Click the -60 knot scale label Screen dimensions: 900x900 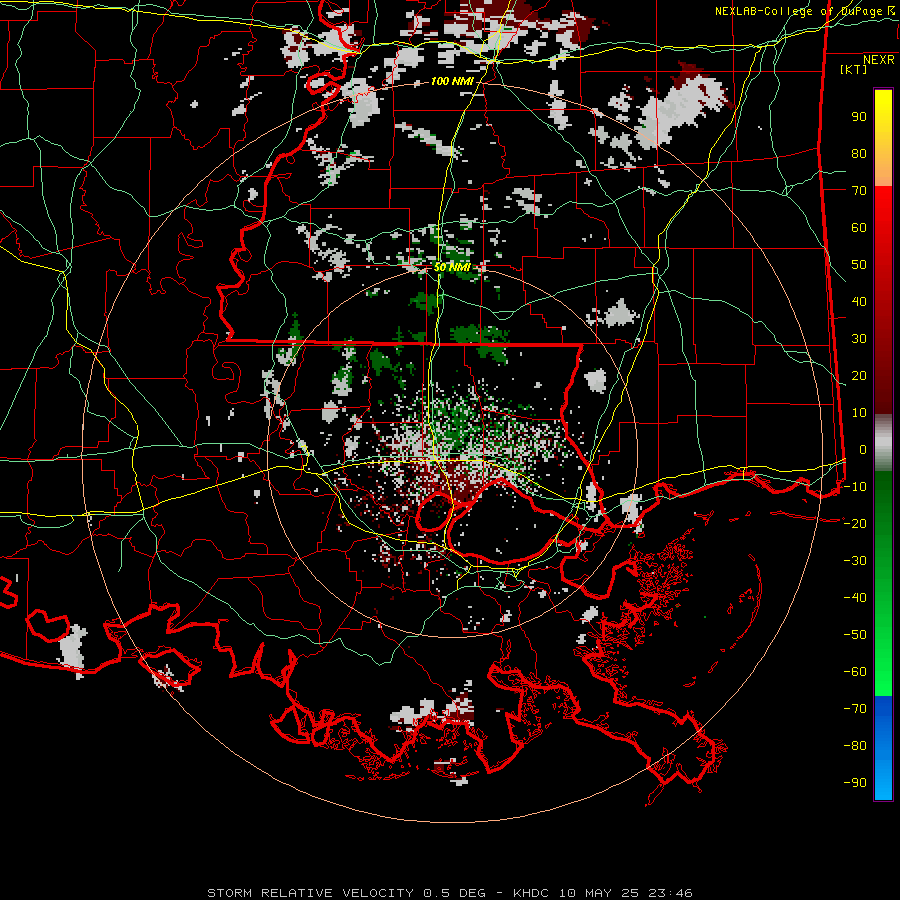855,672
